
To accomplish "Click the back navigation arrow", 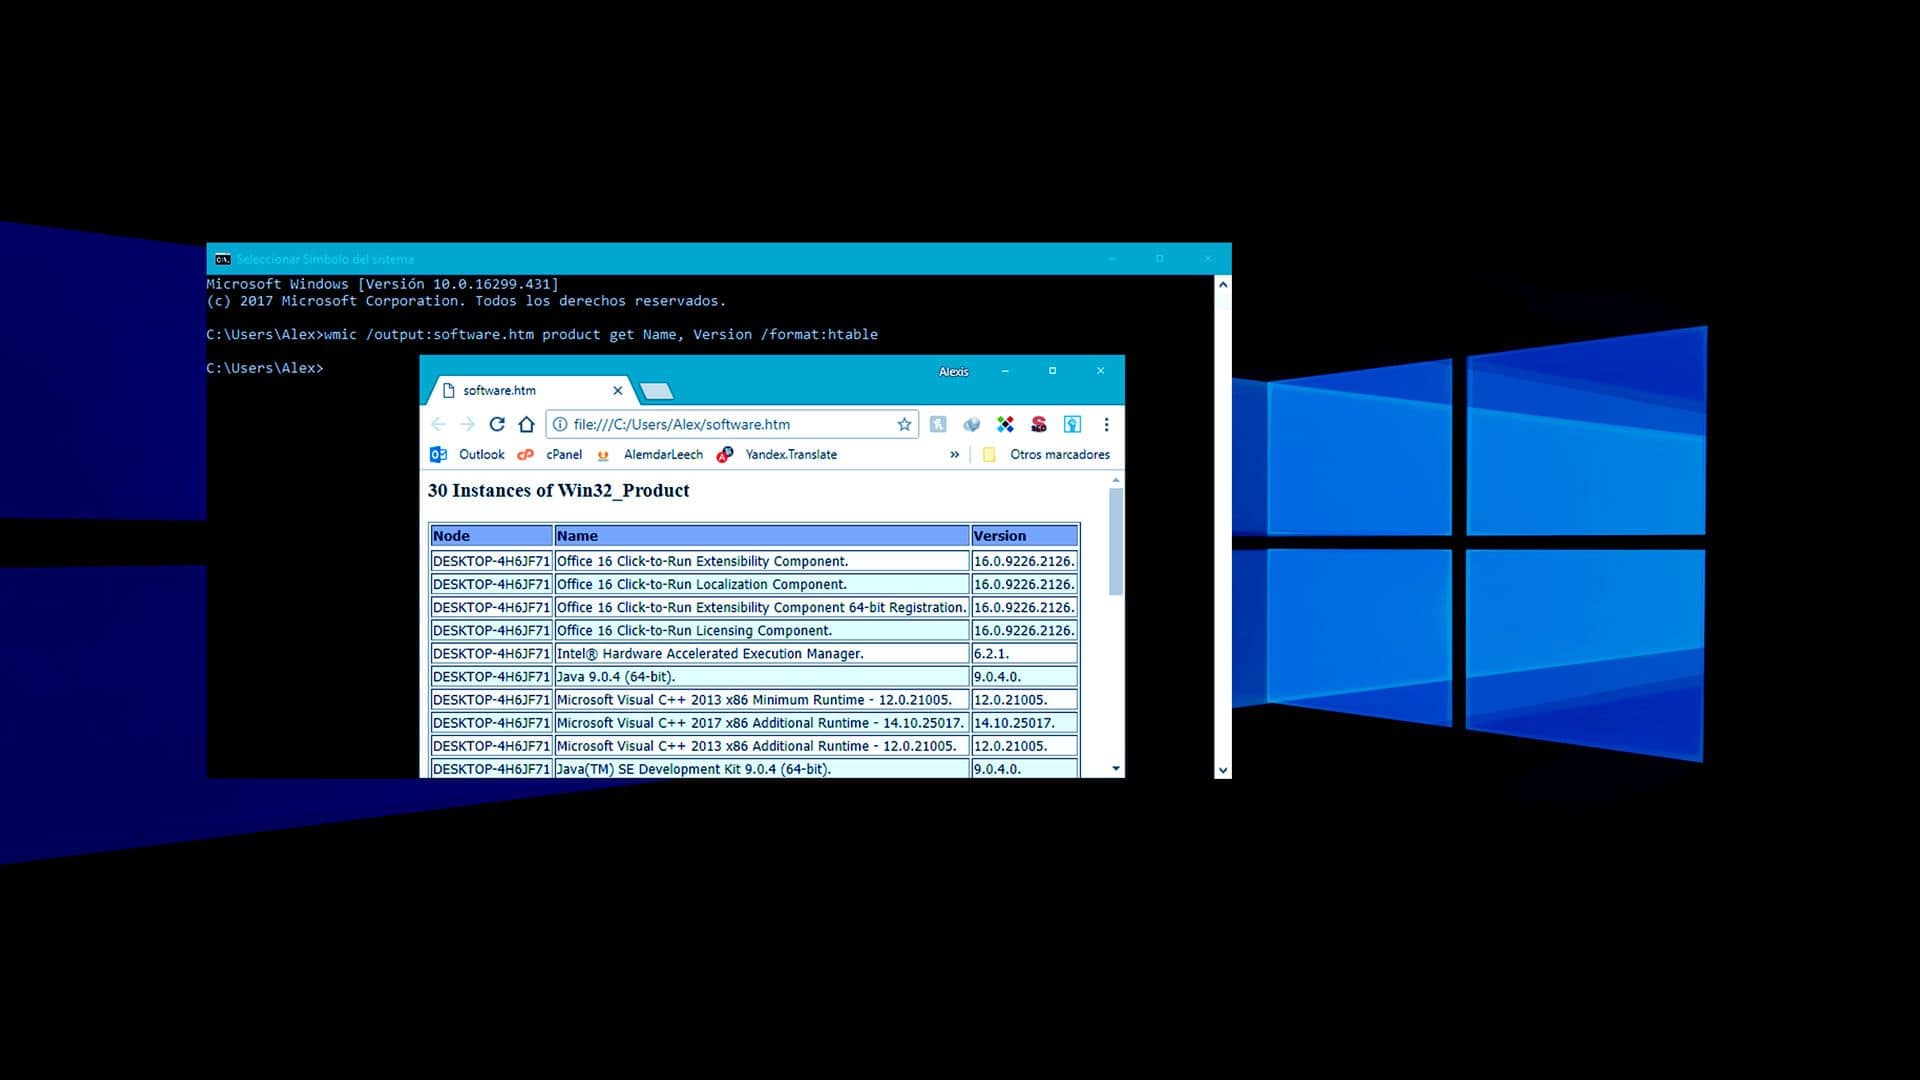I will (438, 424).
